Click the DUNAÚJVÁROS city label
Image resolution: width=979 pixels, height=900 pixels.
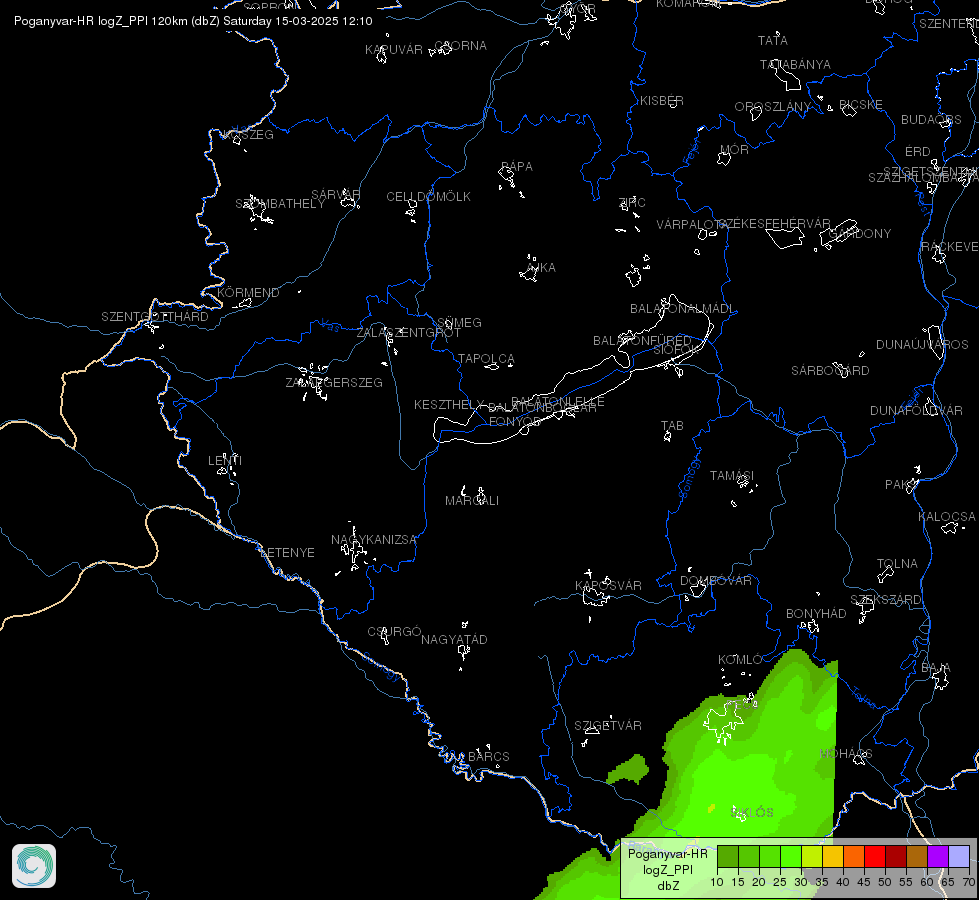[922, 345]
